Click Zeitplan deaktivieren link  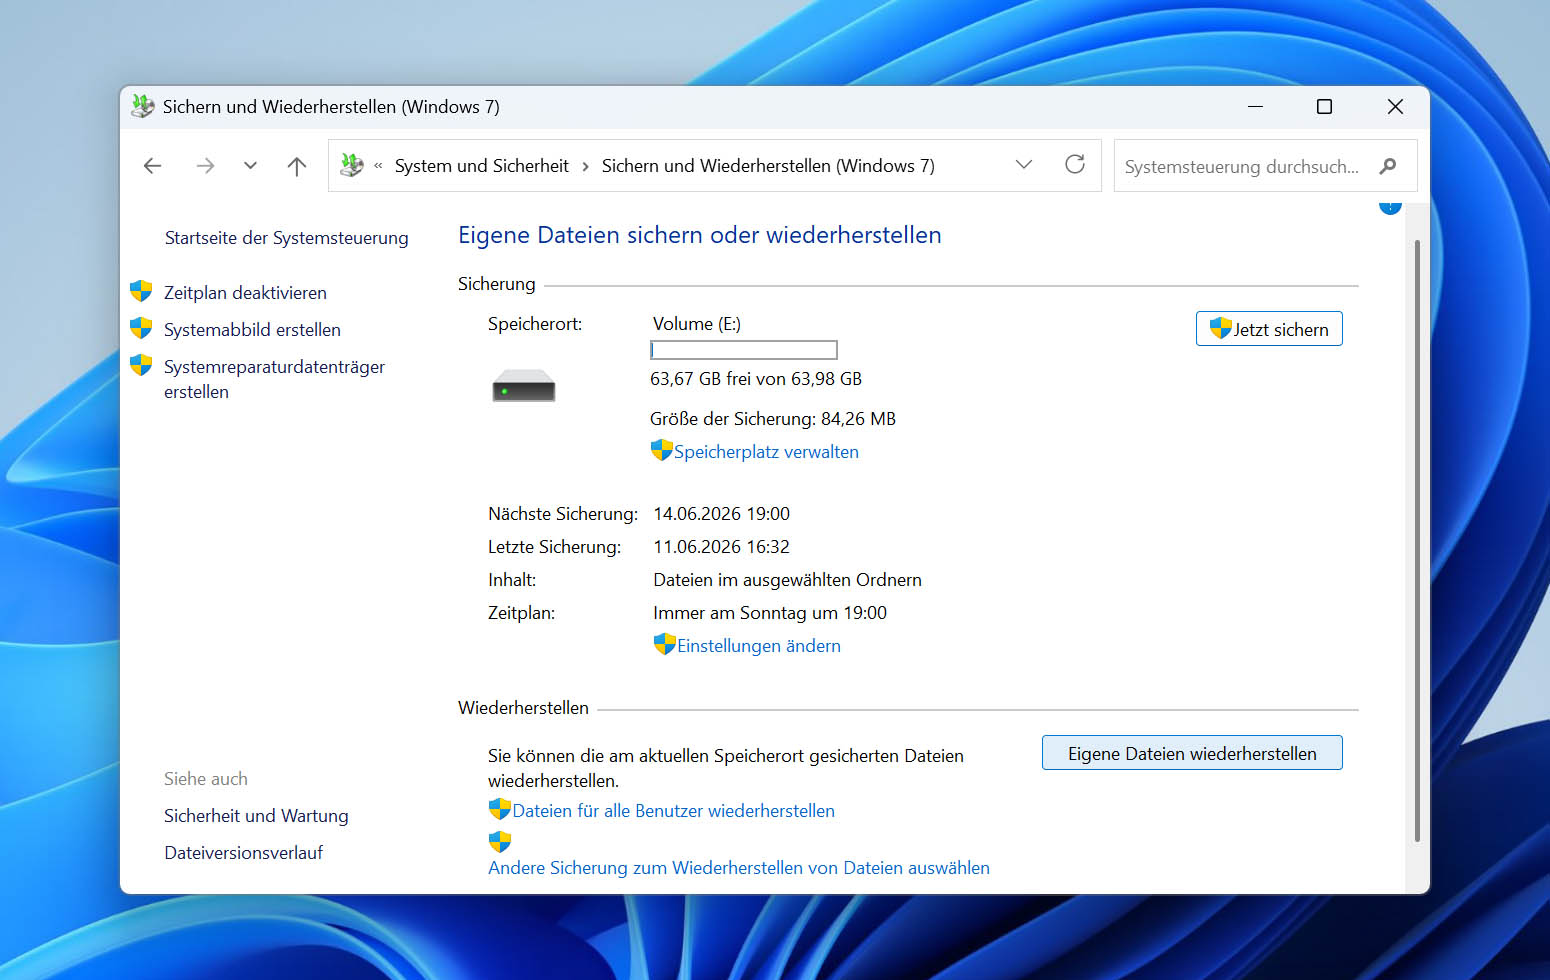tap(245, 293)
